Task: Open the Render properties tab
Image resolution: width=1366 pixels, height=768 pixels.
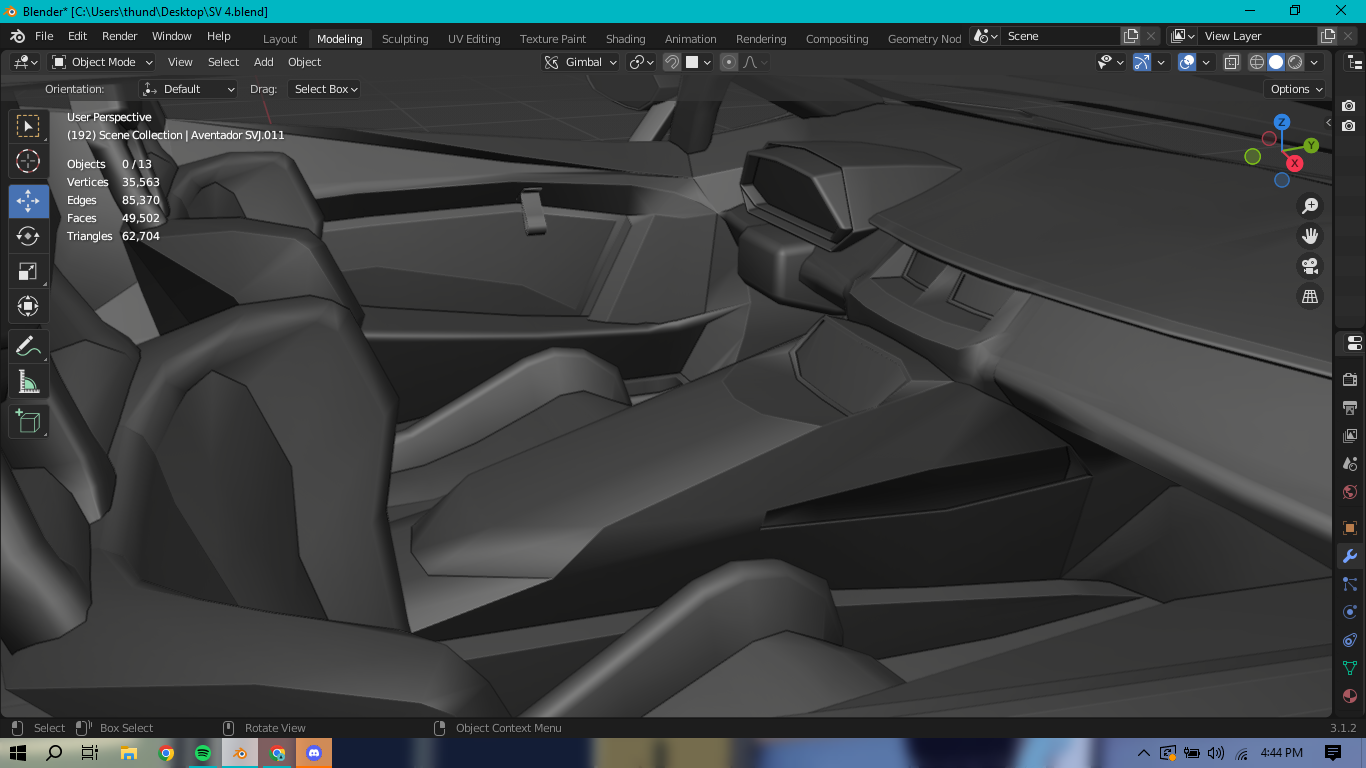Action: coord(1350,380)
